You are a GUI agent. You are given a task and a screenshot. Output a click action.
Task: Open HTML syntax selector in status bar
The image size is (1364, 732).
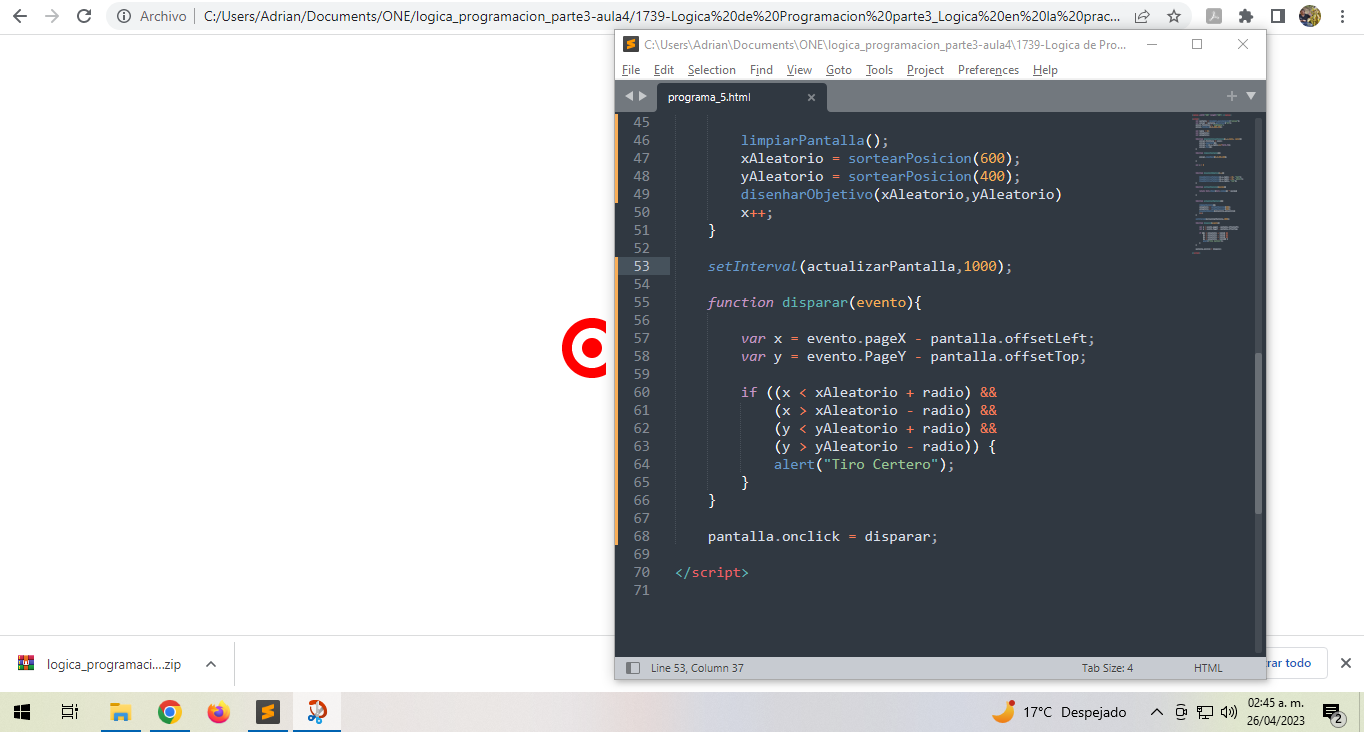(x=1208, y=667)
